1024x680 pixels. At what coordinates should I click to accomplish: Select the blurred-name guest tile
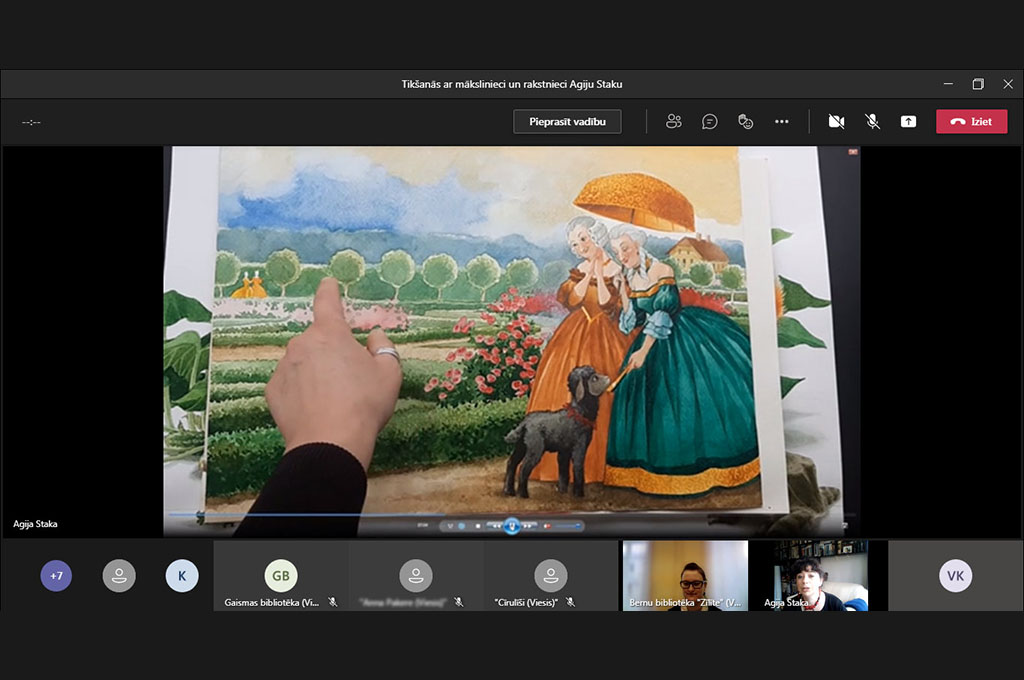tap(416, 575)
